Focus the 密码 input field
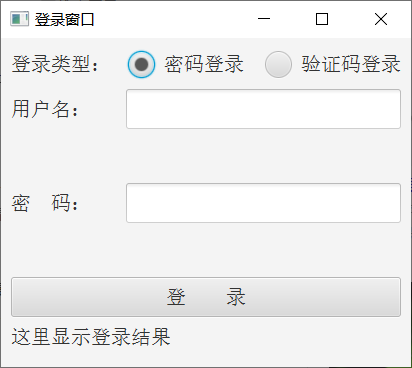The width and height of the screenshot is (412, 368). 263,203
